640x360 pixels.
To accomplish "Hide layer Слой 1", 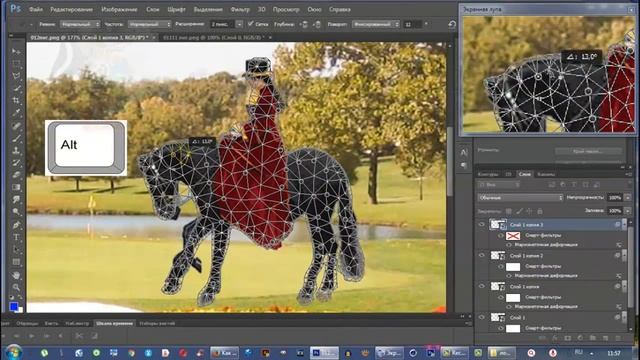I will [482, 317].
